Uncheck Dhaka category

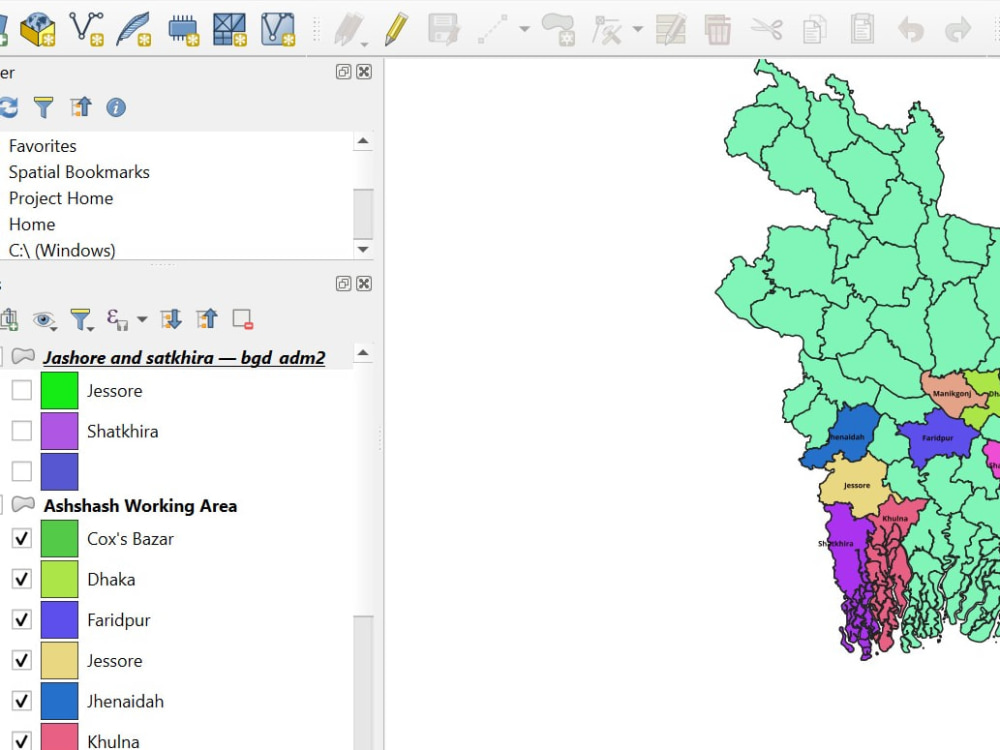pos(22,579)
